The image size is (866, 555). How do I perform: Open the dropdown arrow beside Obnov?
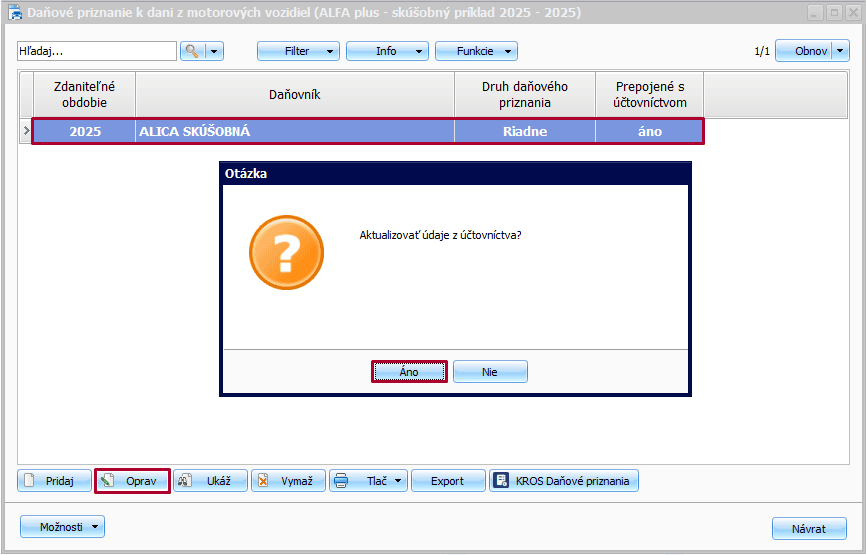(x=840, y=51)
